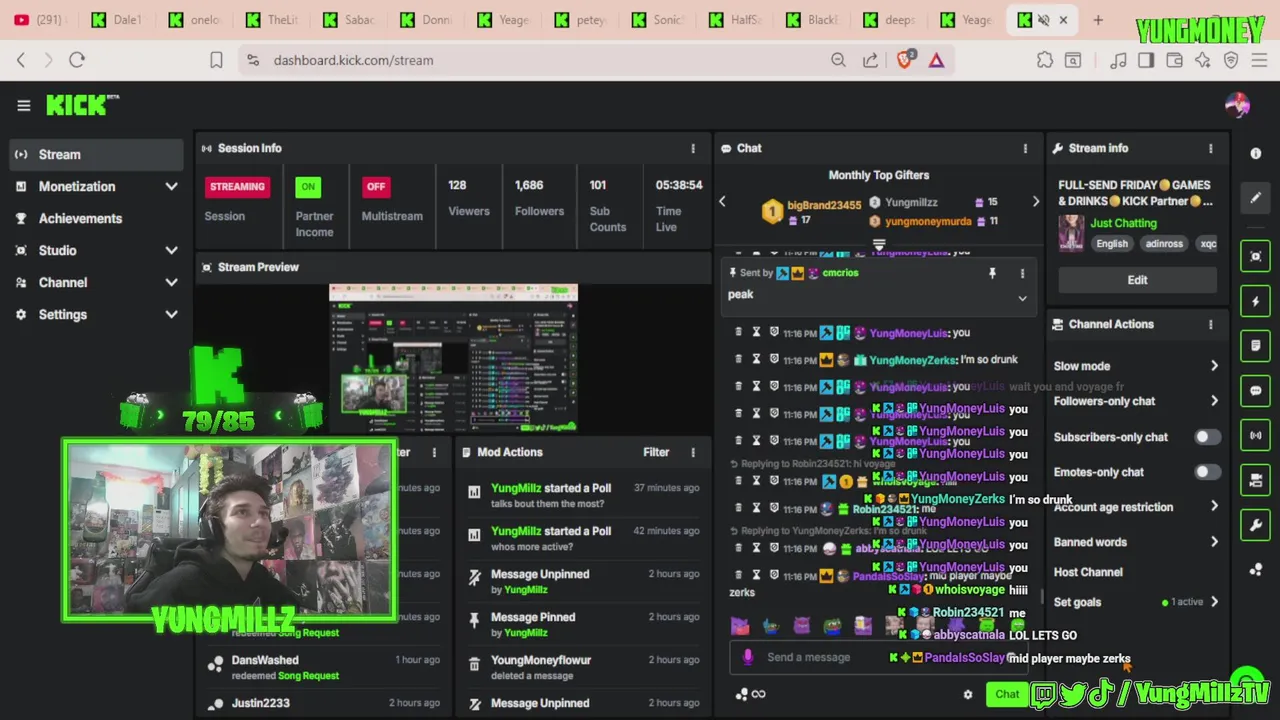Select the pencil edit icon in right sidebar

point(1256,197)
